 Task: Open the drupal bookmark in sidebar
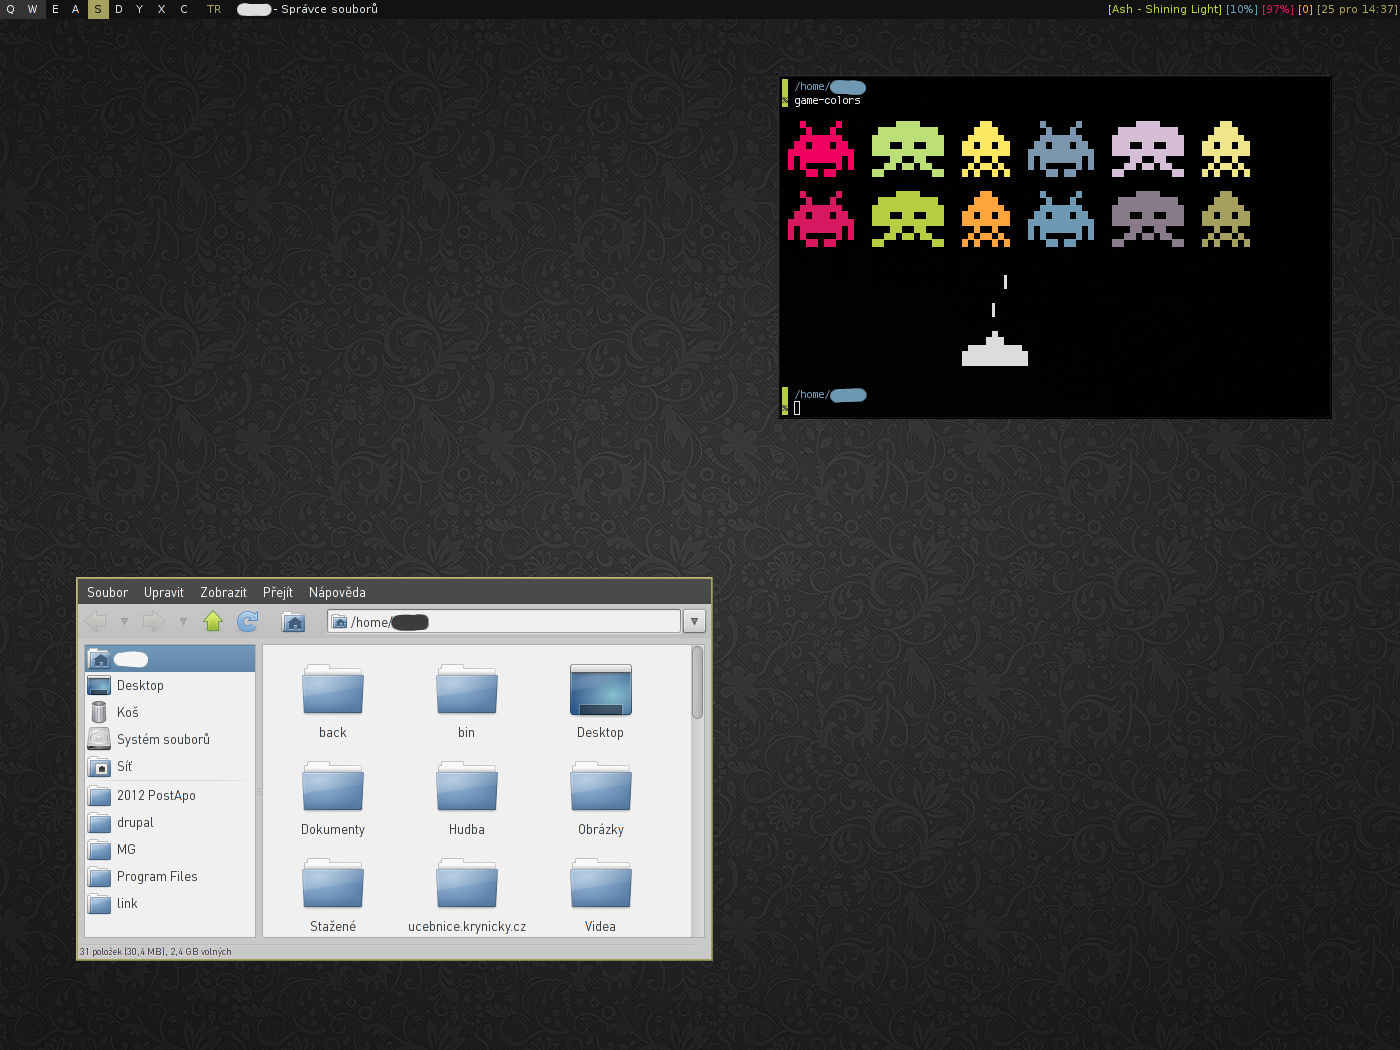pyautogui.click(x=170, y=822)
